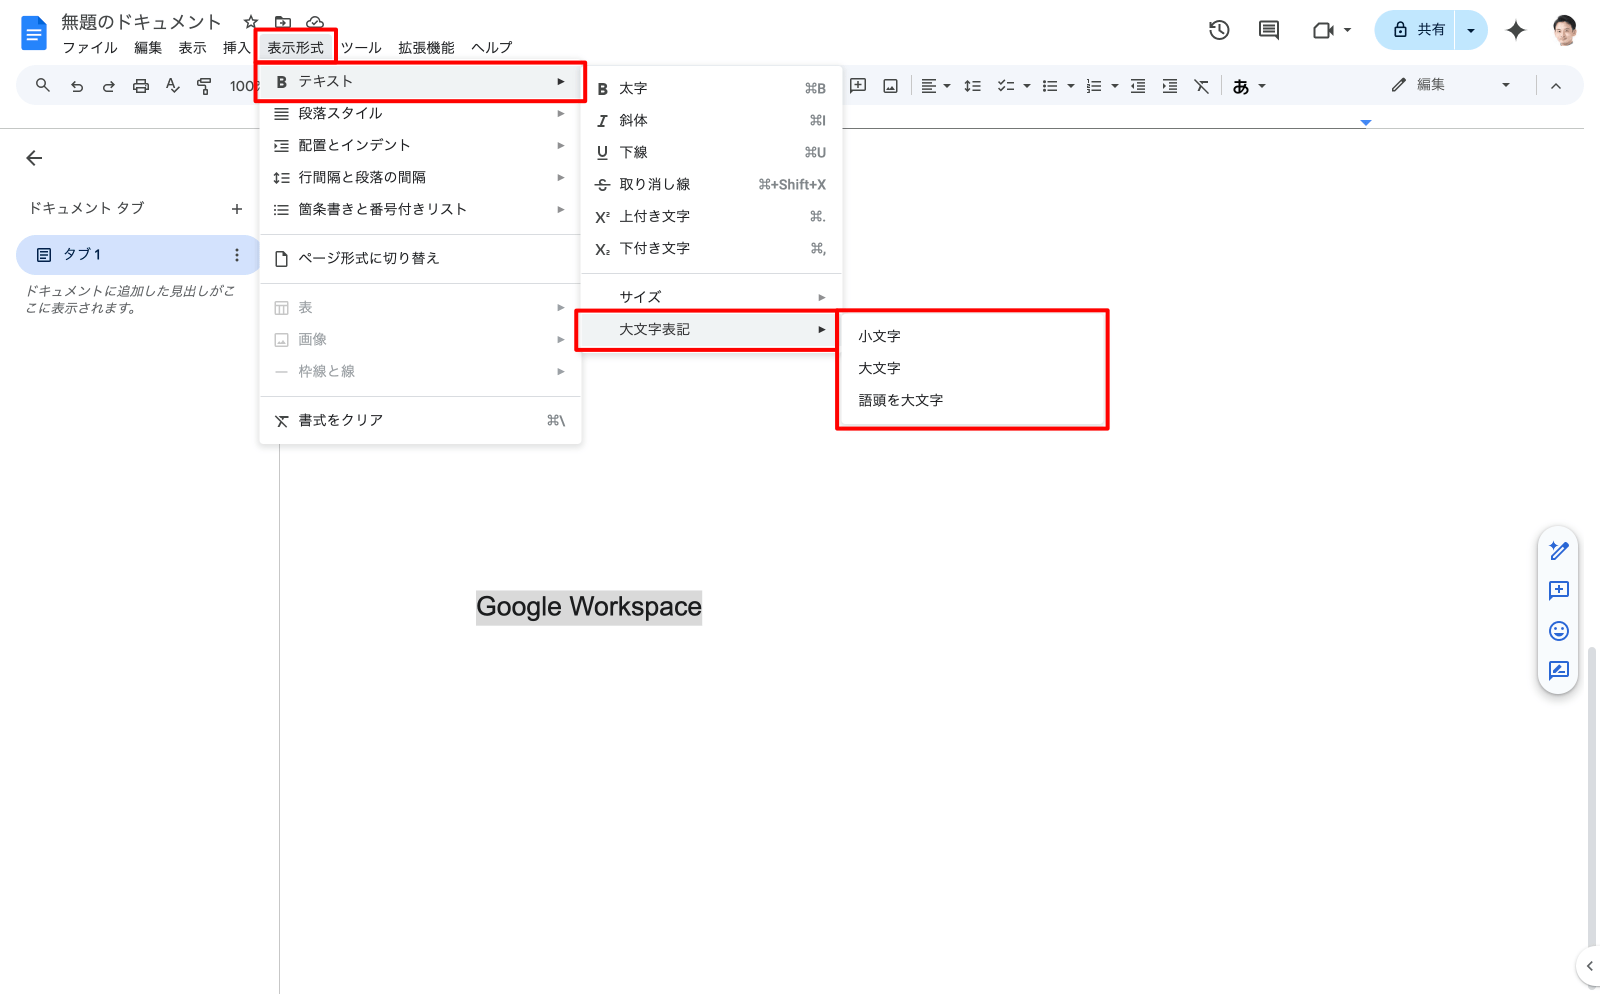Open version history clock icon
Screen dimensions: 1600x994
pyautogui.click(x=1219, y=30)
